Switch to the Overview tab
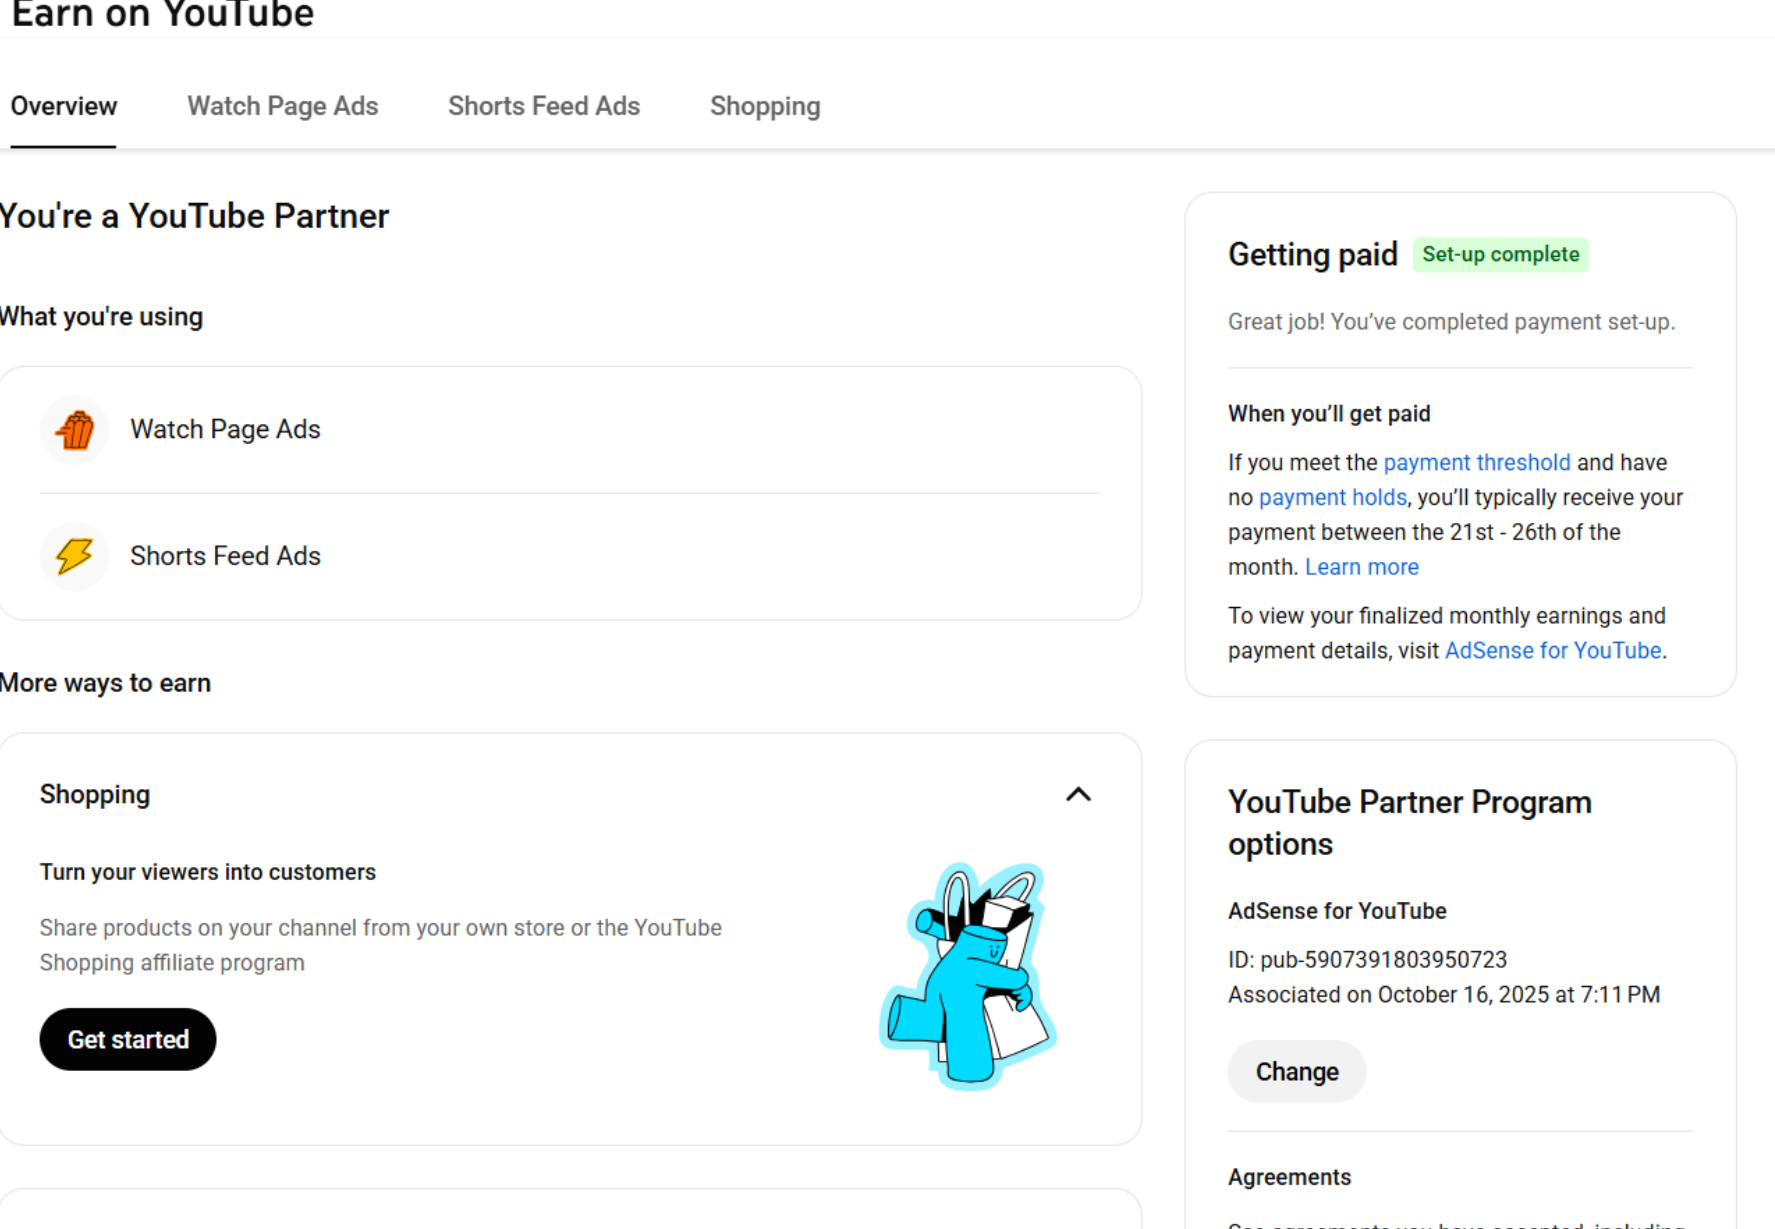 point(64,106)
